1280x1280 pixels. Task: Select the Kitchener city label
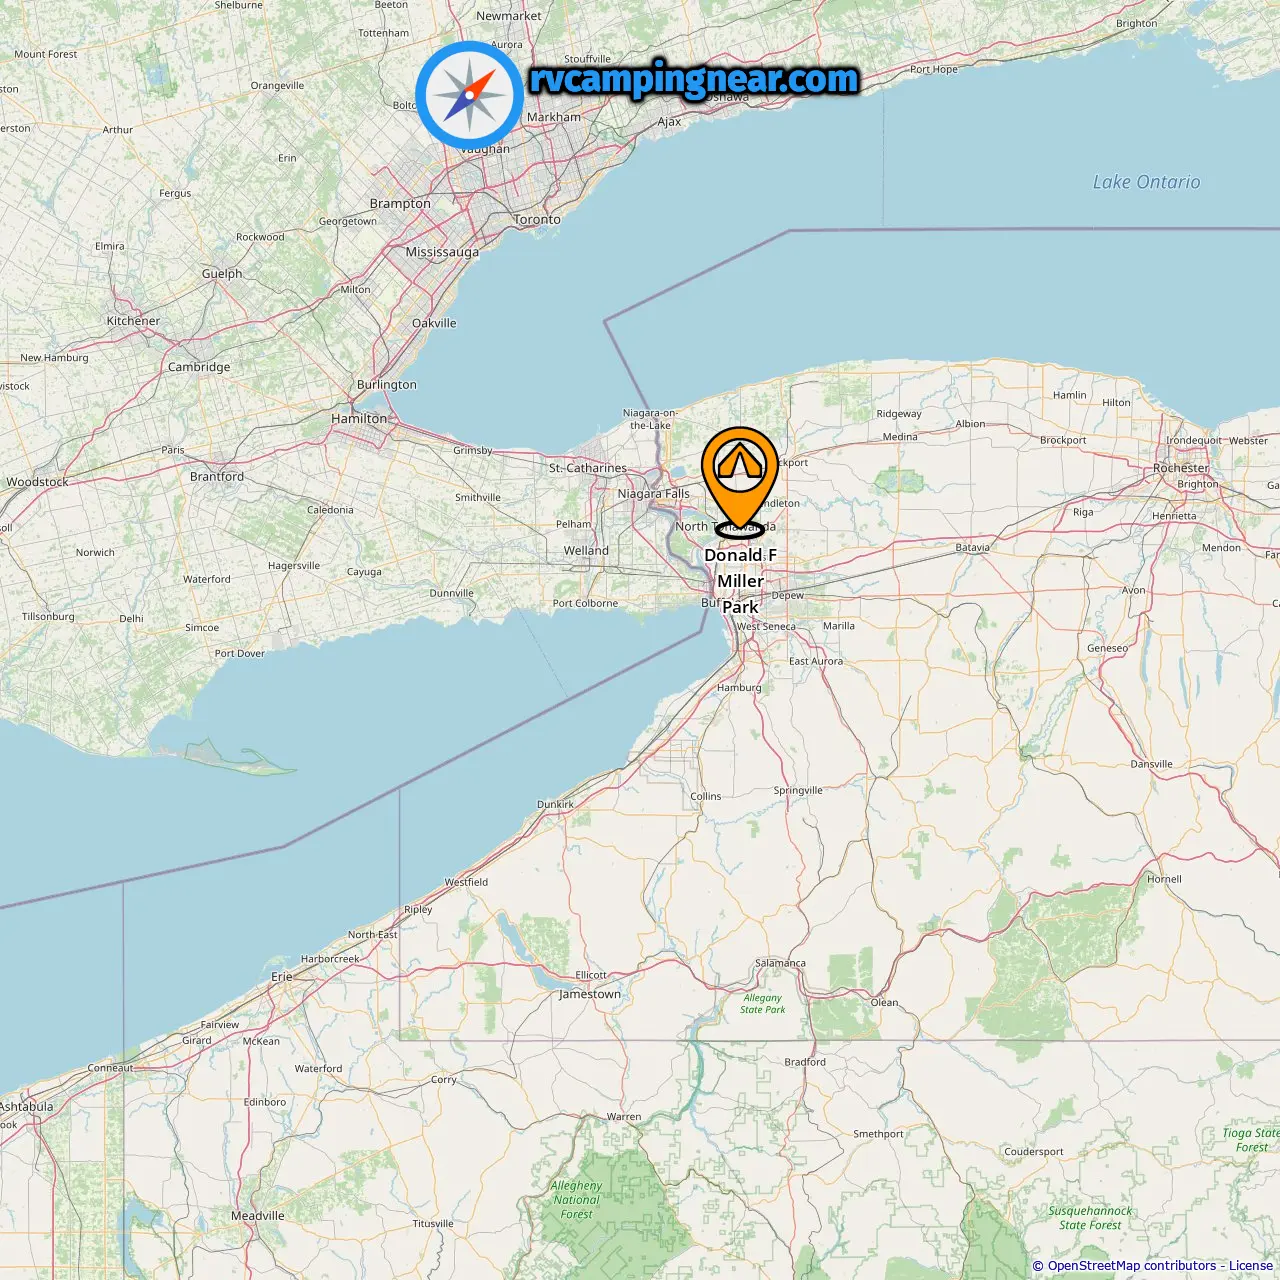(x=133, y=321)
